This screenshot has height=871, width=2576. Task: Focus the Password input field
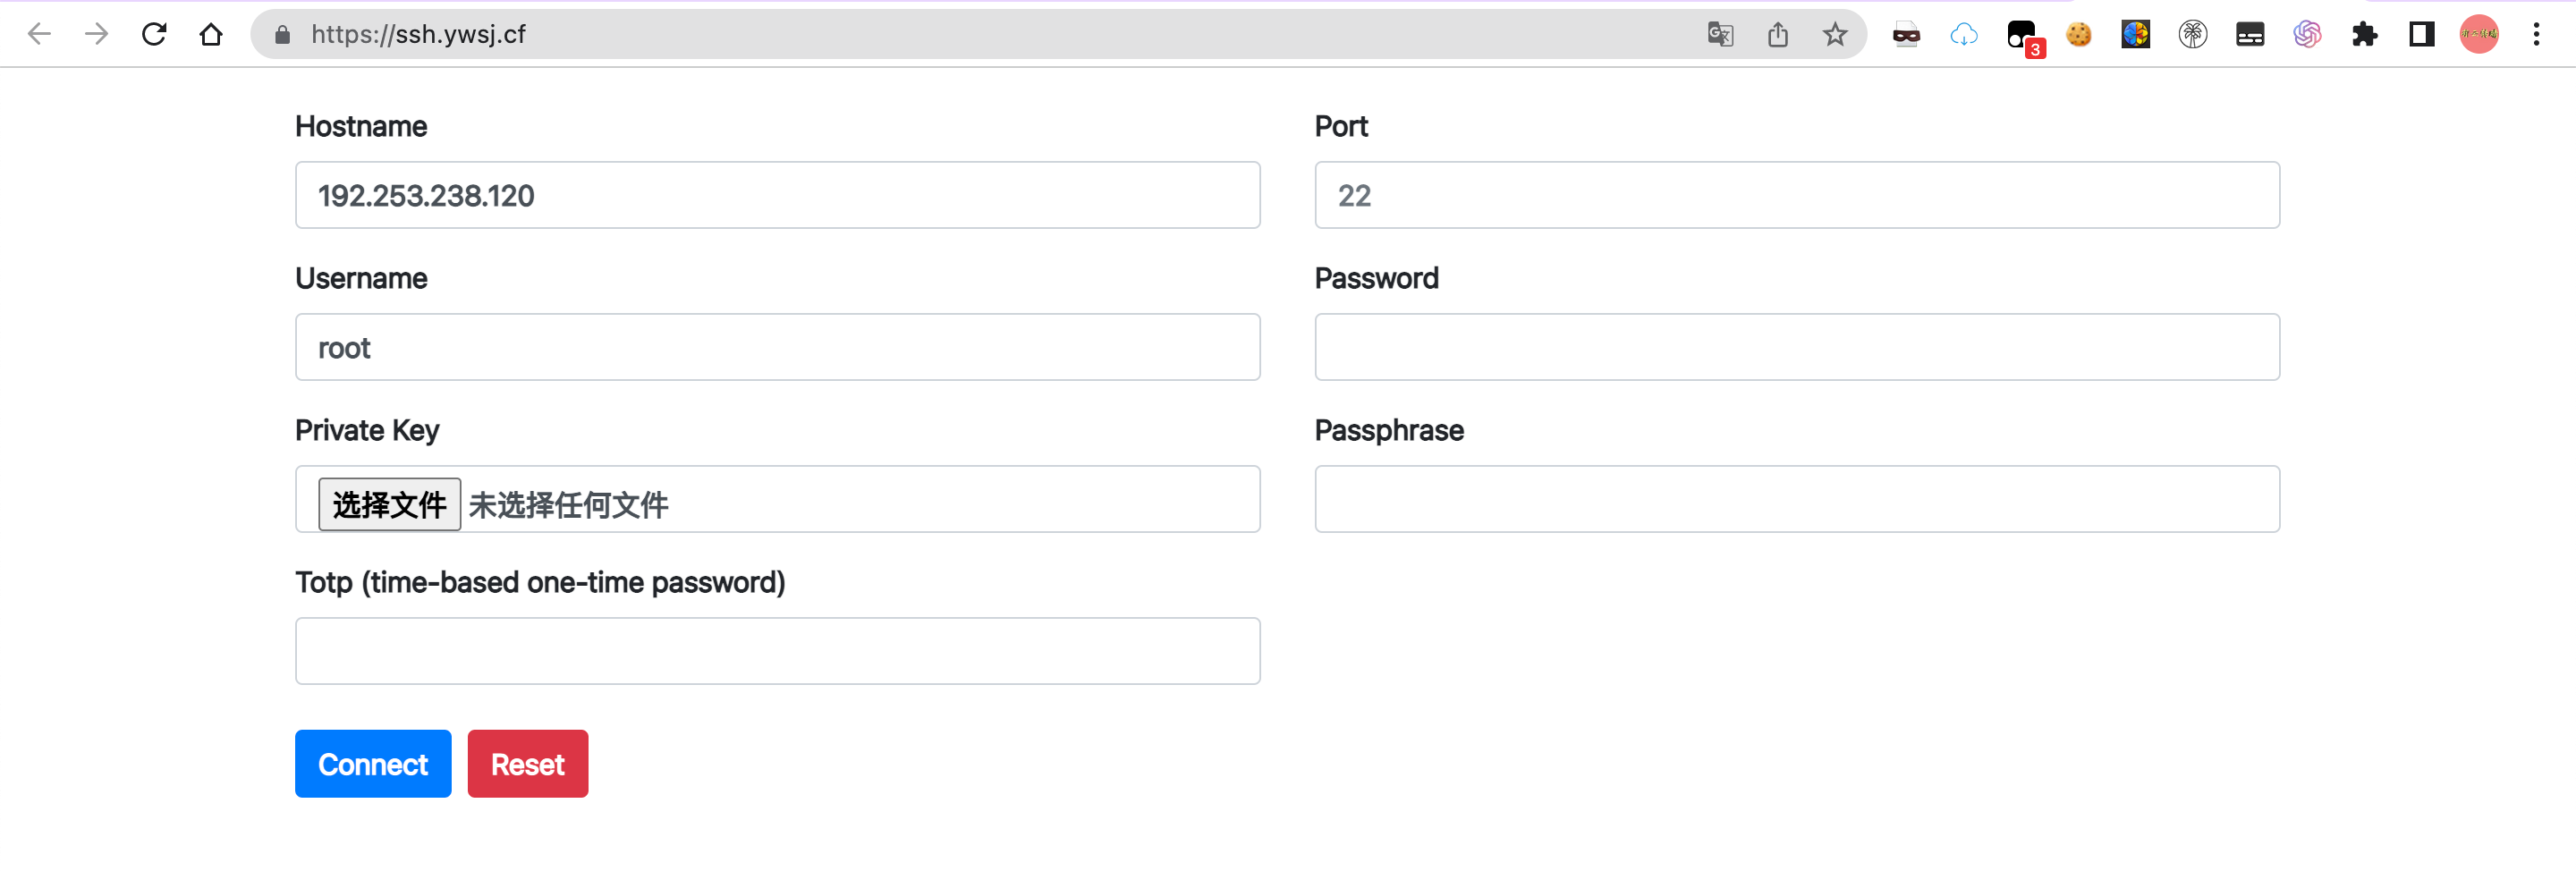point(1797,347)
